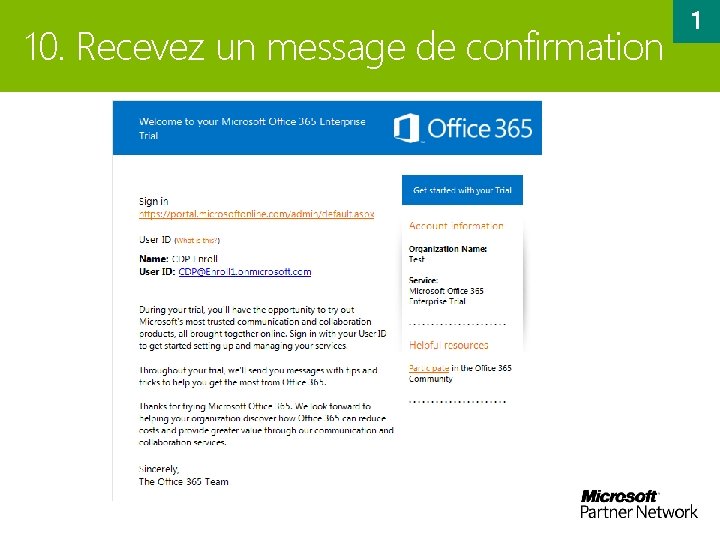Click the slide title 'Recevez un message de confirmation'
This screenshot has width=720, height=540.
point(343,47)
